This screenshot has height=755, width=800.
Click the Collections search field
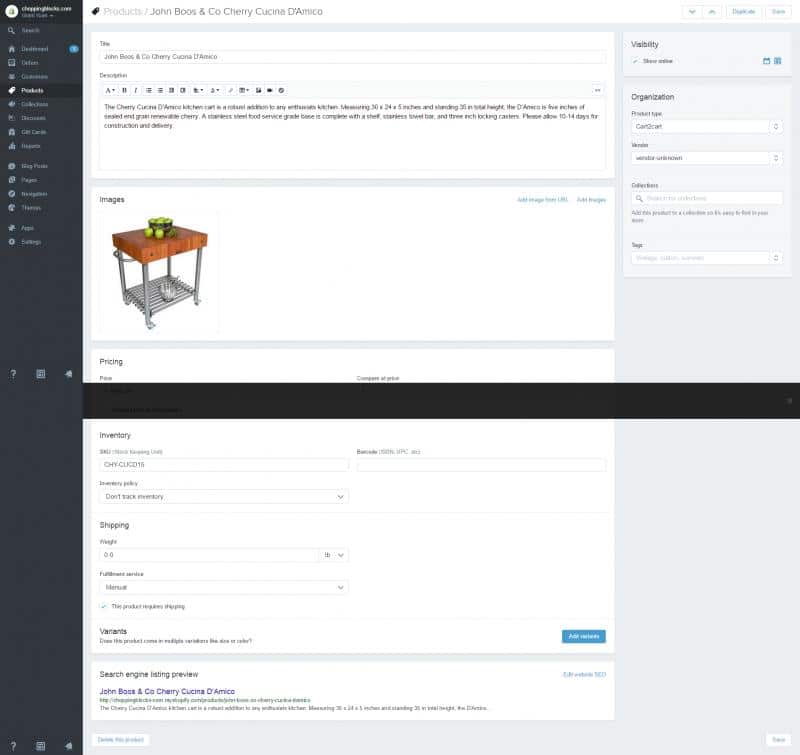(707, 198)
